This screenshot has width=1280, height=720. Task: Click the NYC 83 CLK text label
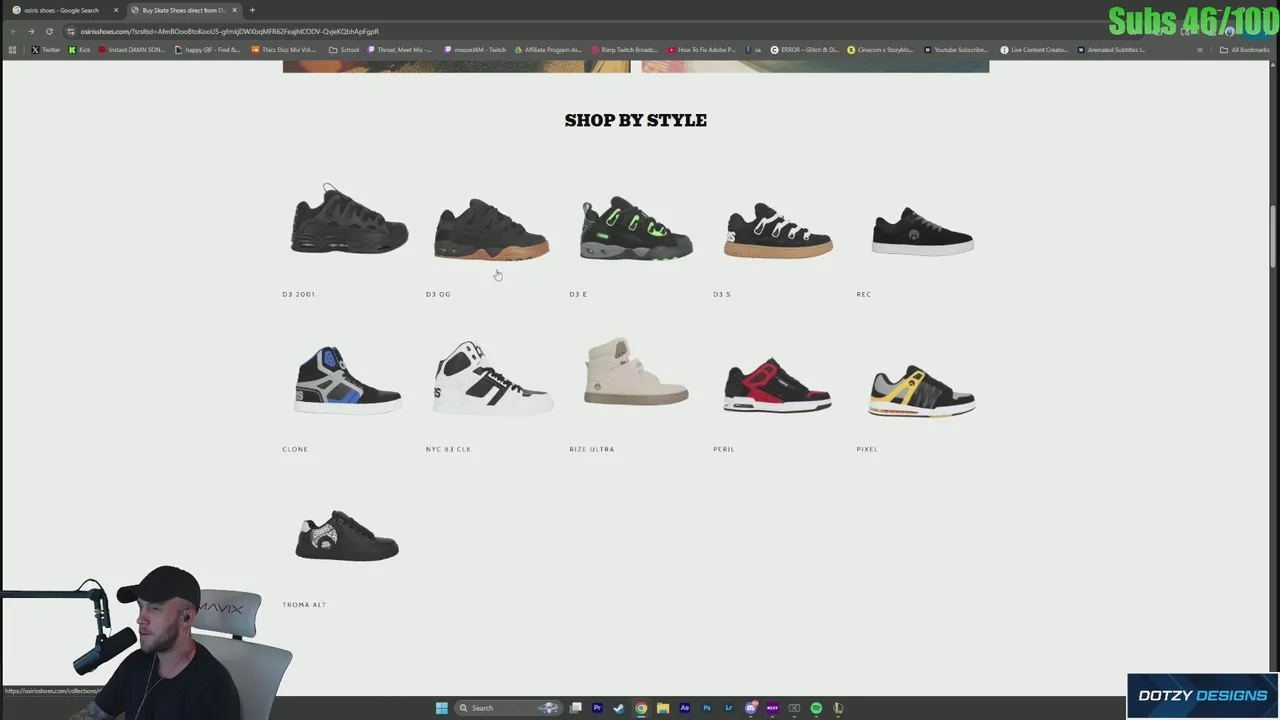click(x=448, y=449)
